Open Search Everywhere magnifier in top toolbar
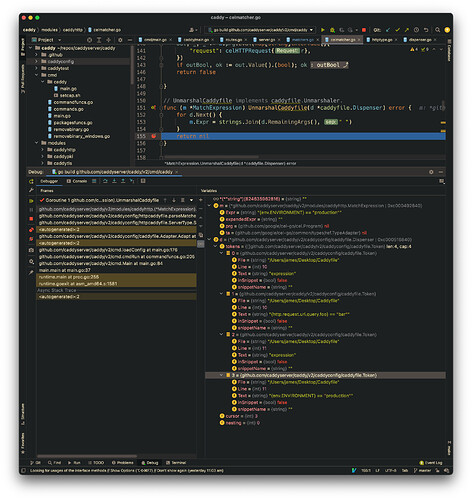The width and height of the screenshot is (472, 500). [438, 30]
